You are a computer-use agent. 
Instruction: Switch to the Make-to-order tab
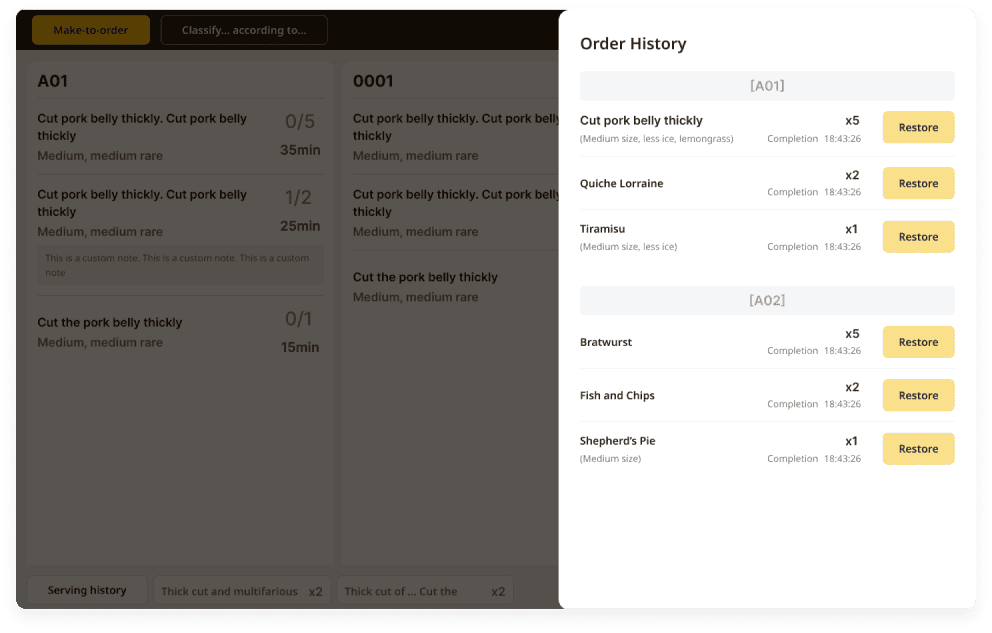click(x=90, y=30)
